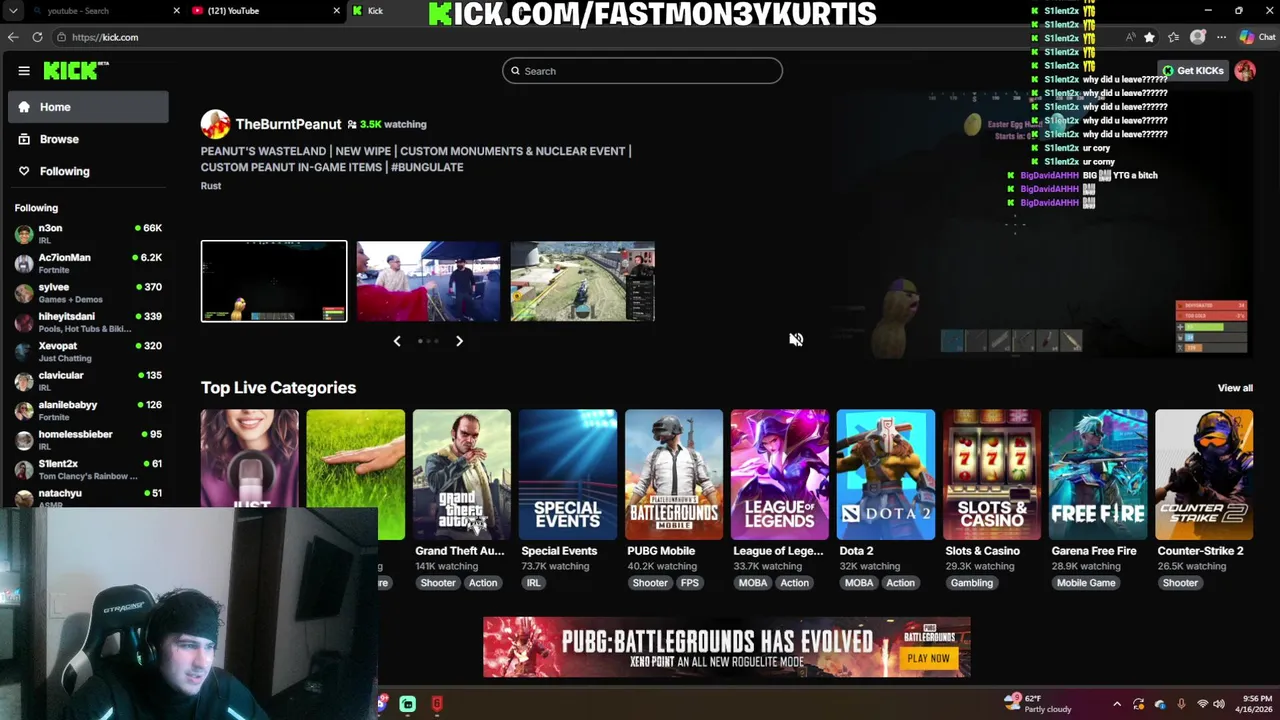Open the Kick hamburger sidebar menu
The image size is (1280, 720).
[x=24, y=71]
